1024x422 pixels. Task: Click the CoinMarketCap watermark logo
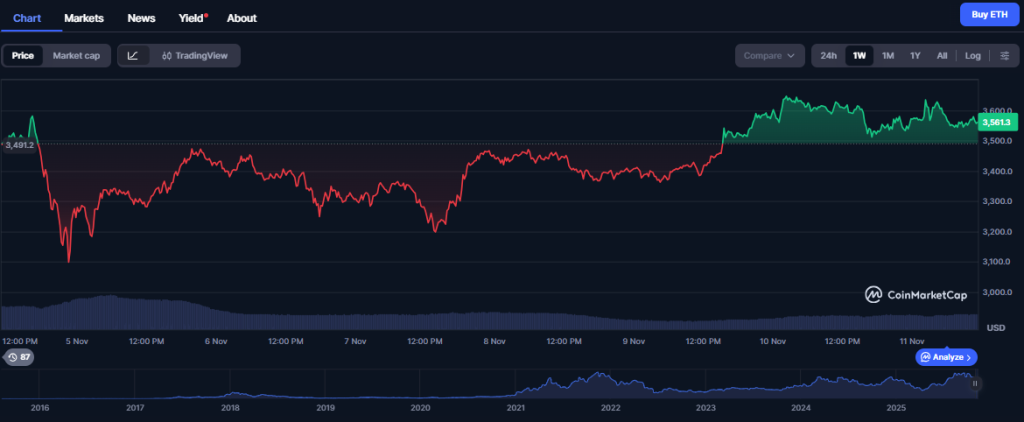click(x=917, y=294)
